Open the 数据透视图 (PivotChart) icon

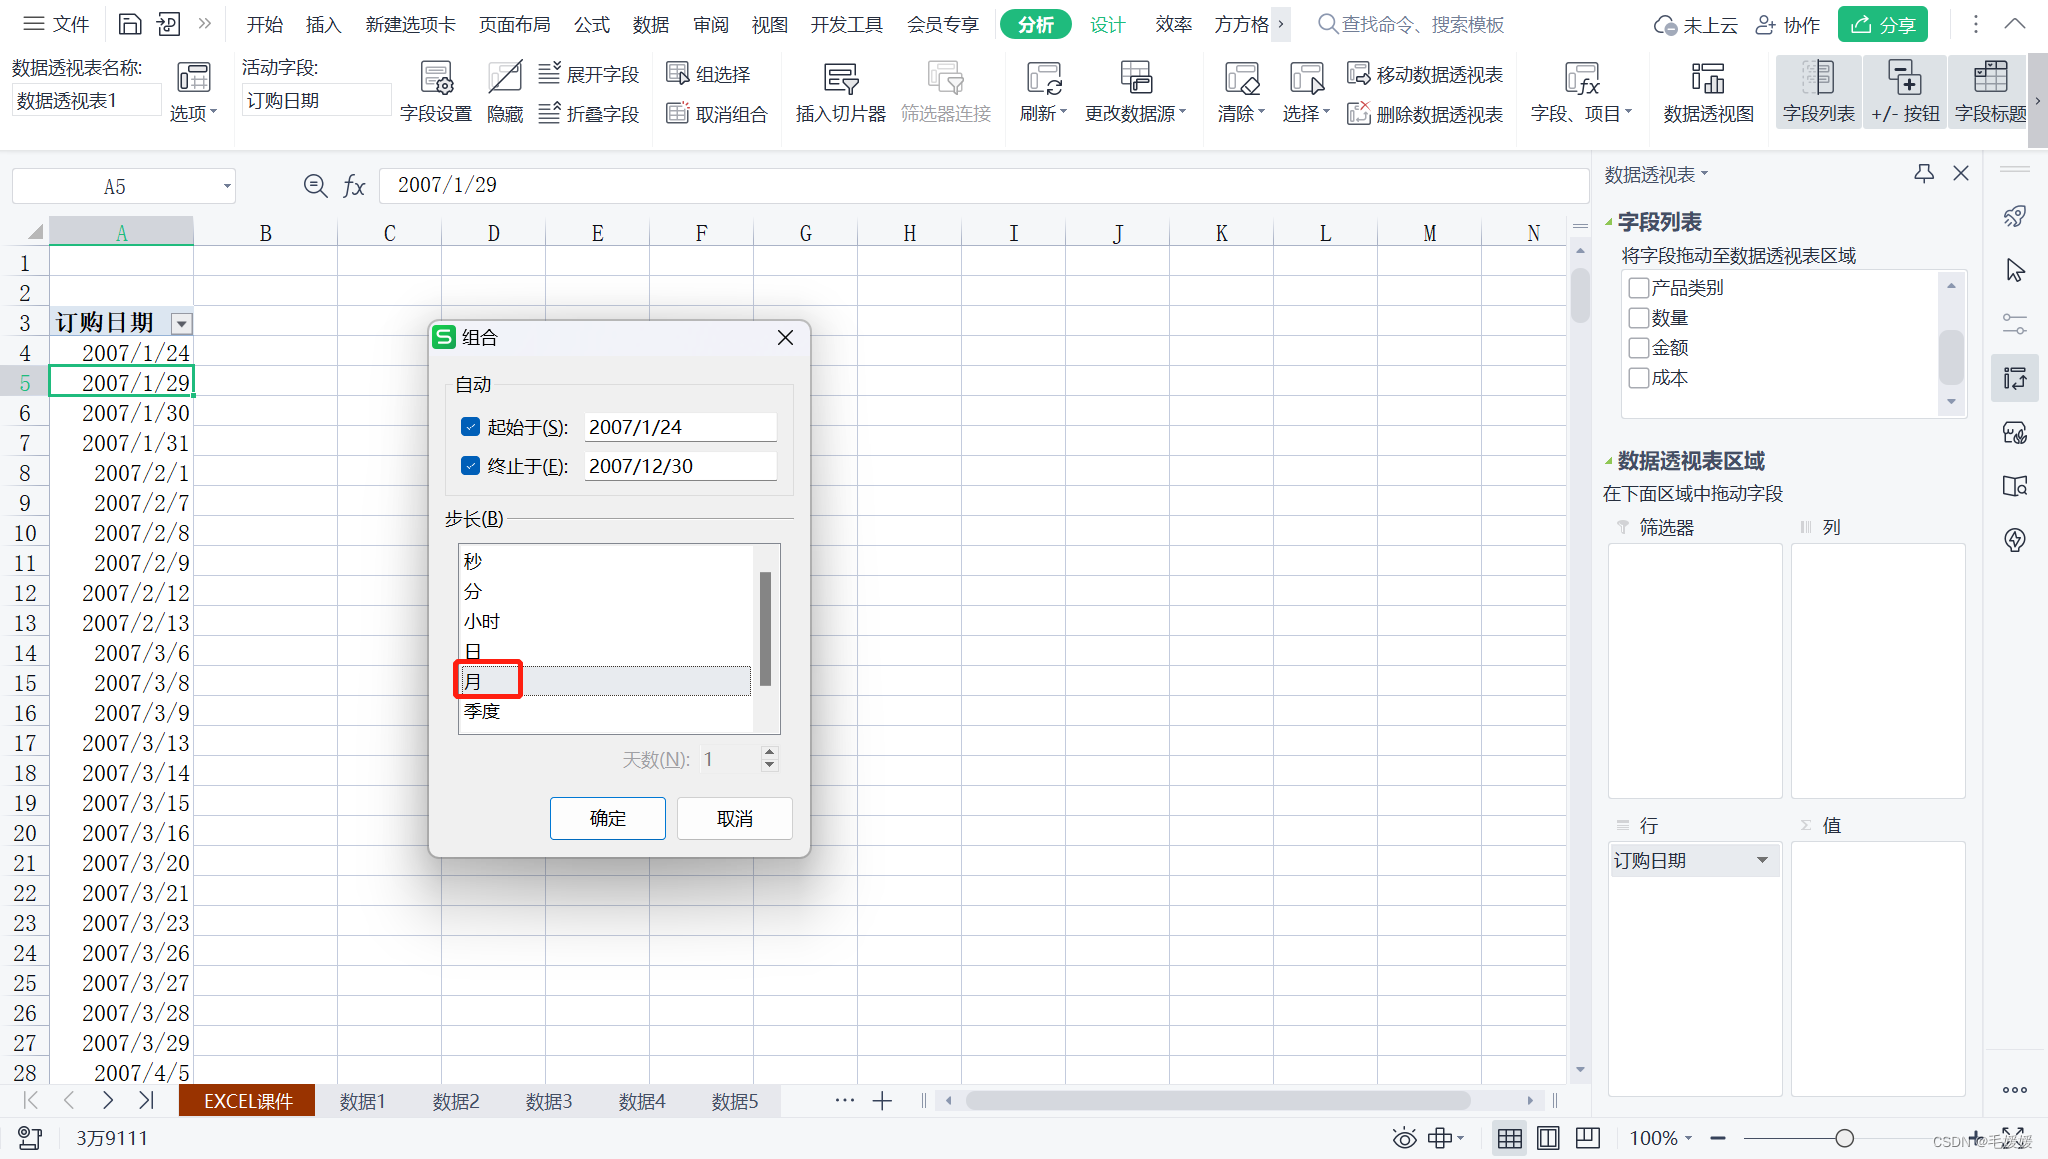pyautogui.click(x=1708, y=79)
